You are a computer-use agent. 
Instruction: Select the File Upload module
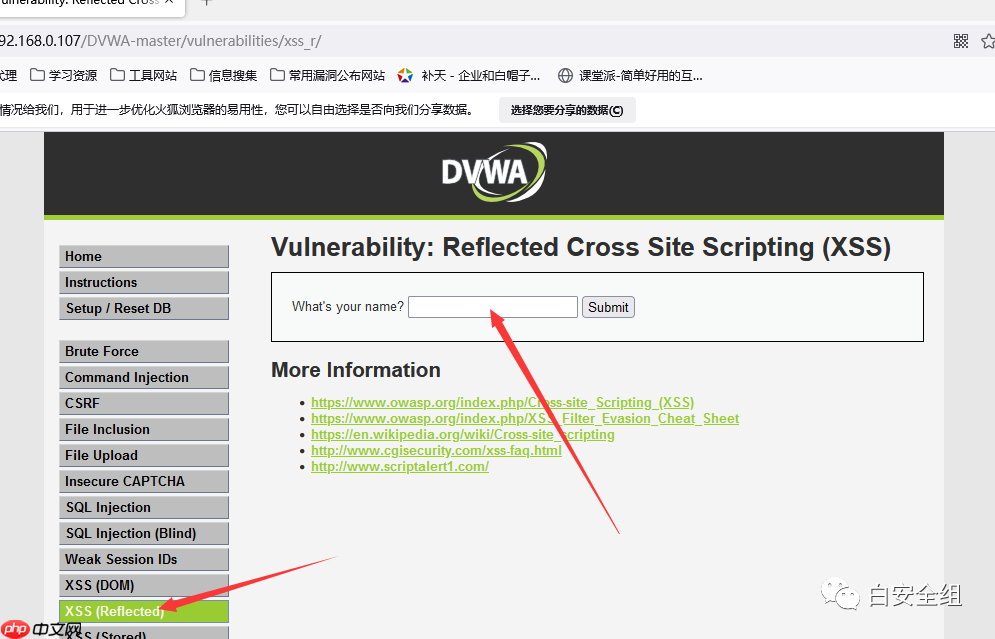coord(144,456)
